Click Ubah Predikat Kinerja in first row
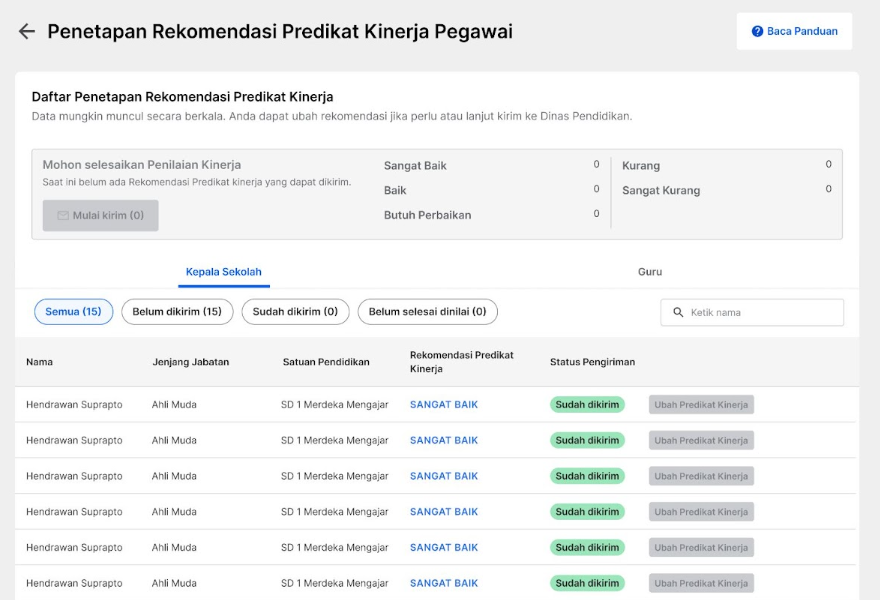The height and width of the screenshot is (600, 880). (x=701, y=405)
